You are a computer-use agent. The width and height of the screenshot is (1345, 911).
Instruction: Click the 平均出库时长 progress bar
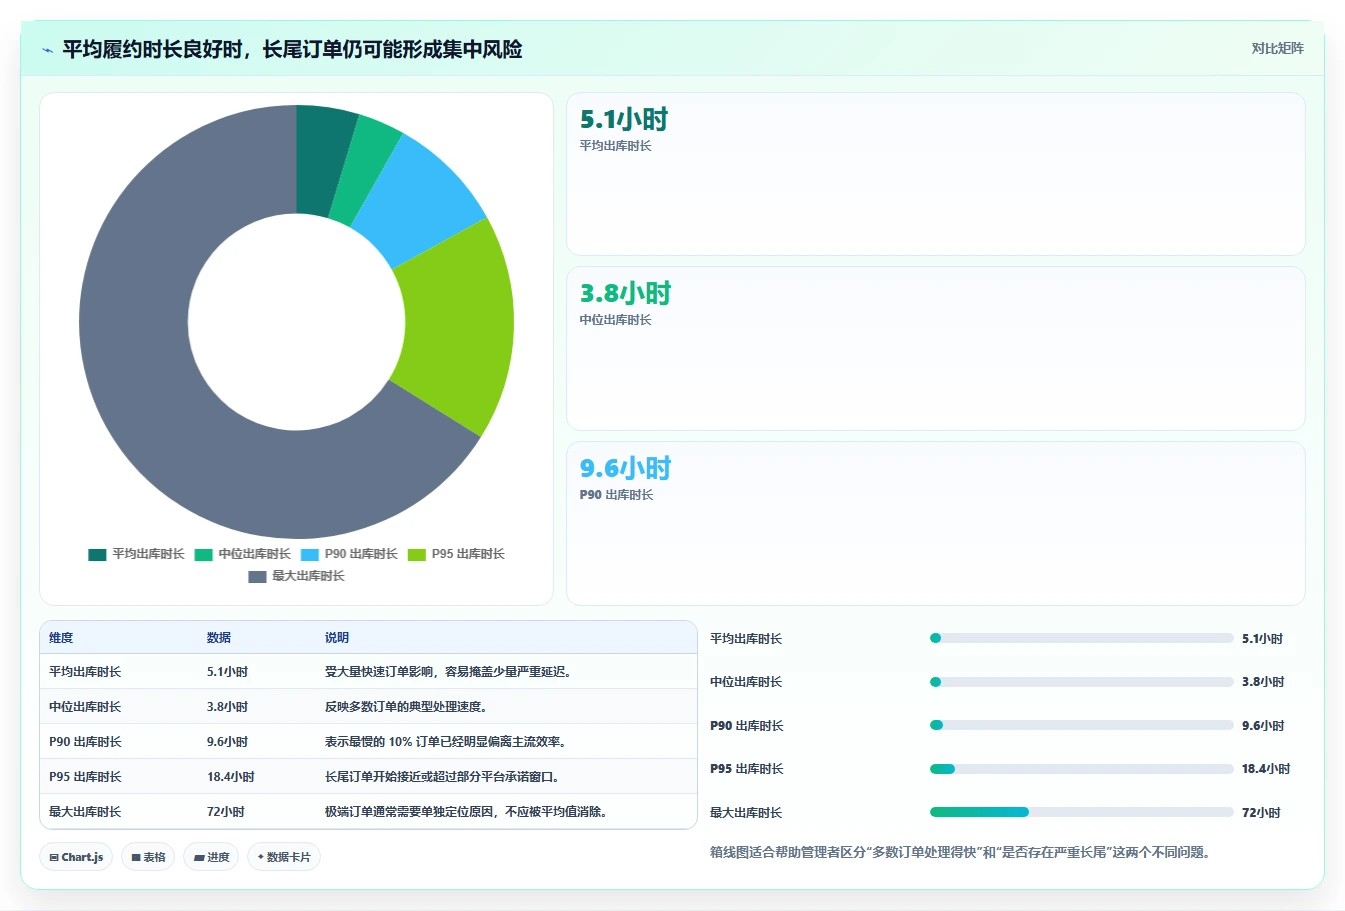pos(1081,638)
